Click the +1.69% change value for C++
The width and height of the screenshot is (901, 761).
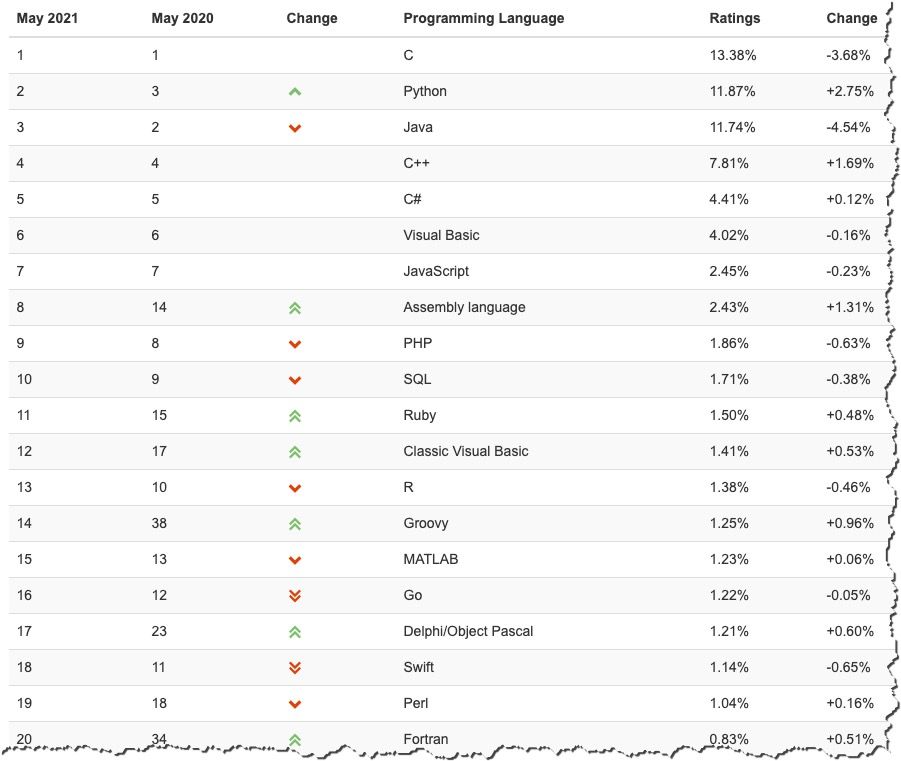849,163
